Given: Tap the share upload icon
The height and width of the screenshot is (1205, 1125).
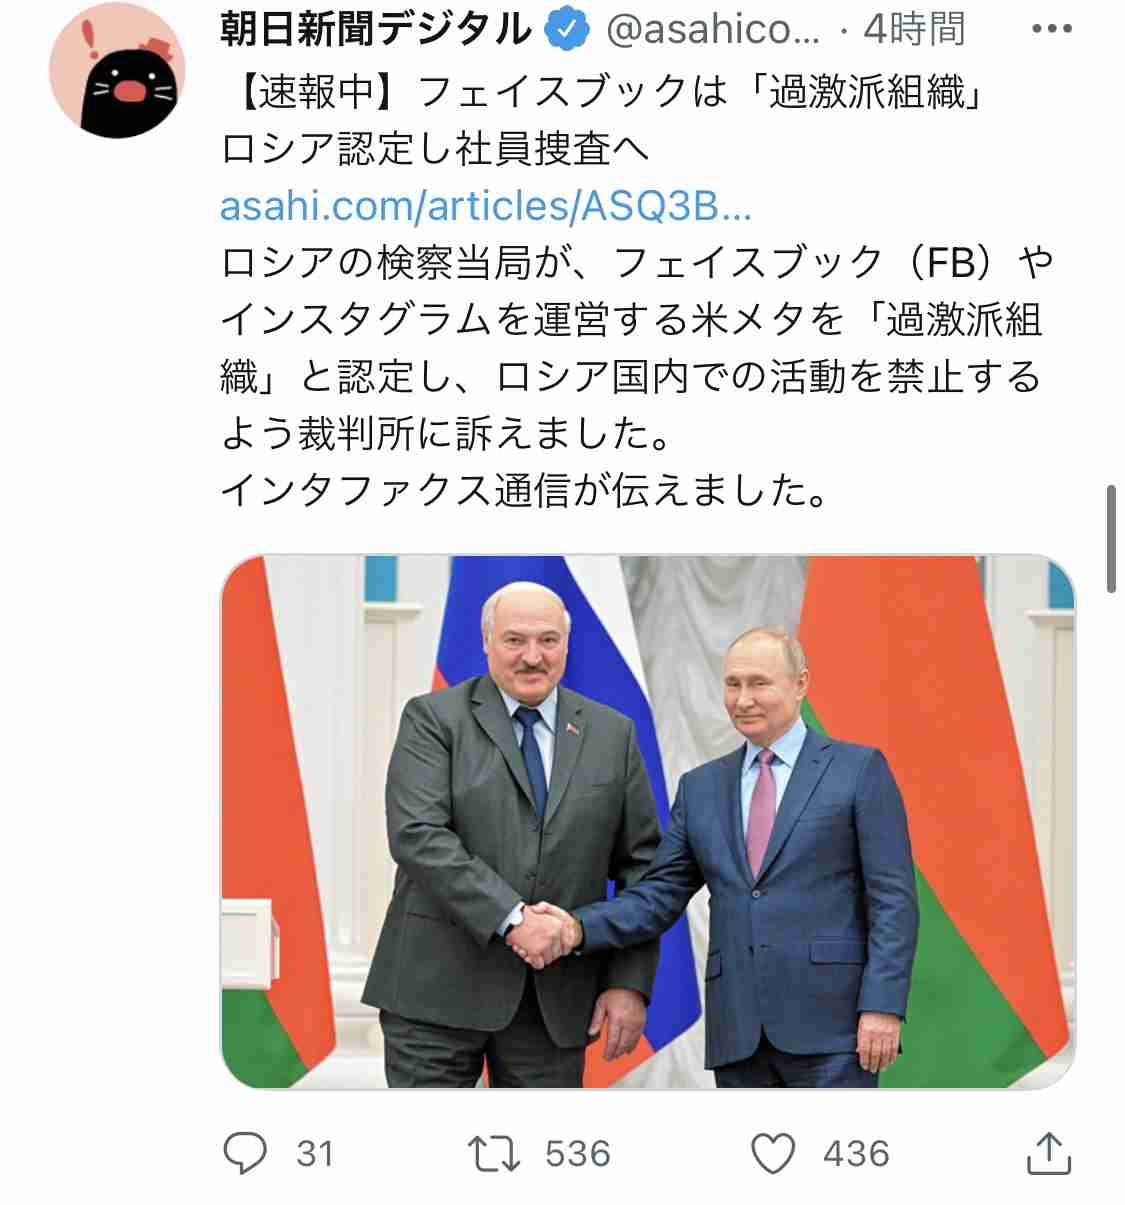Looking at the screenshot, I should pos(1049,1153).
